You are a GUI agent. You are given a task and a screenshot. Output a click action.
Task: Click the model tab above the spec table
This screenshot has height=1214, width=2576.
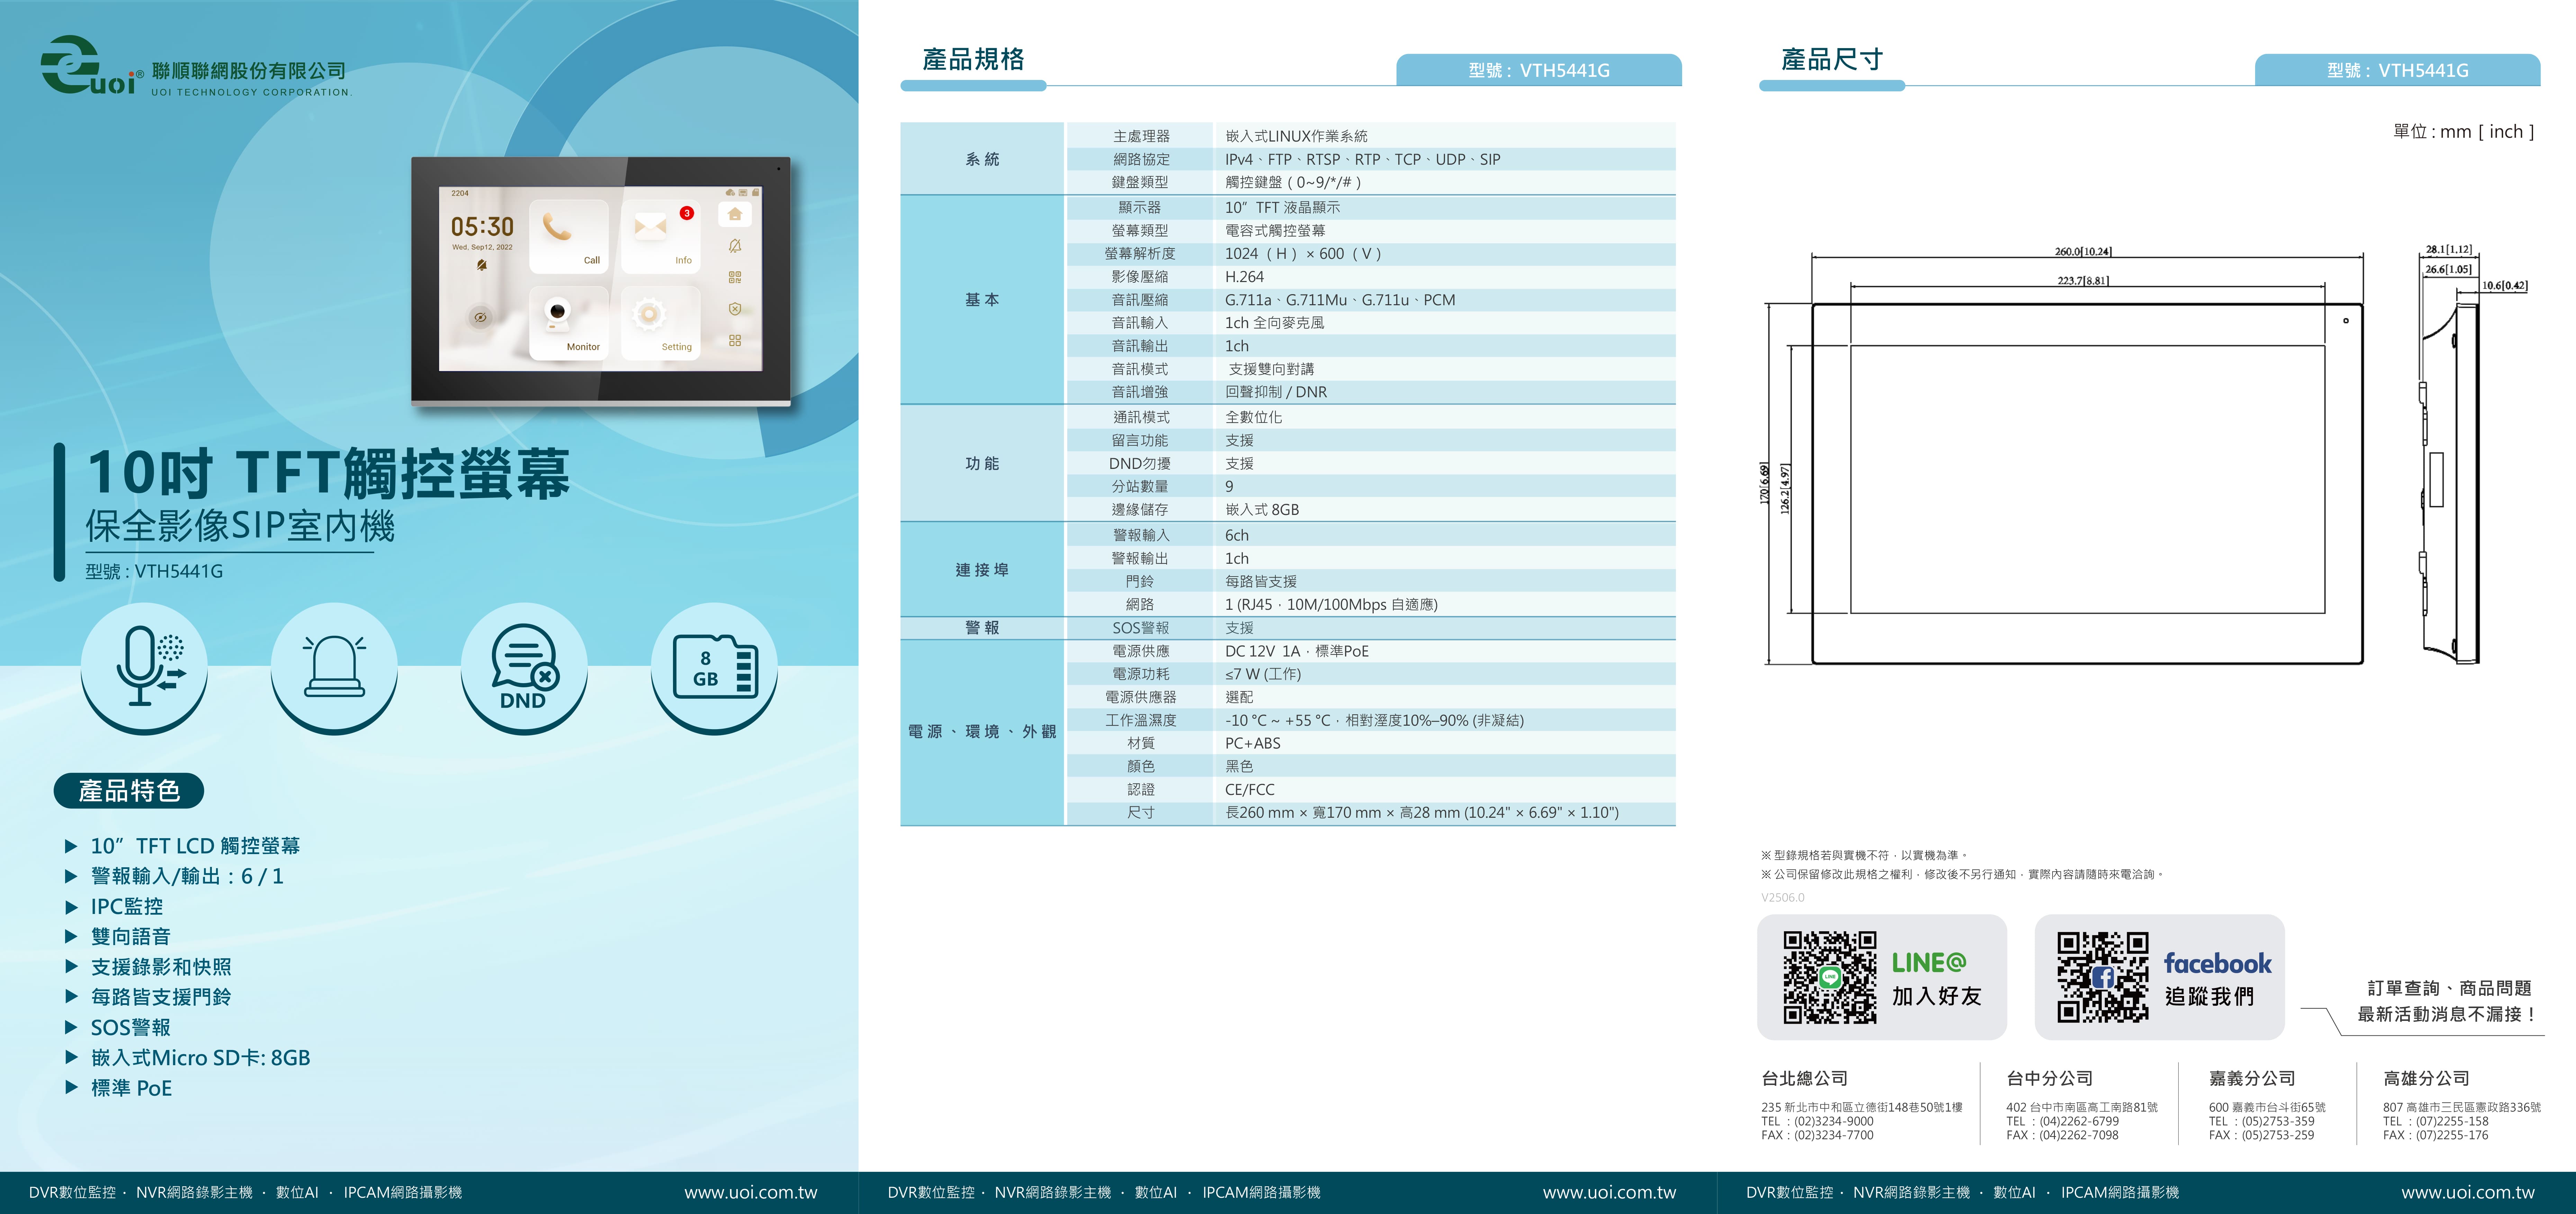(1539, 70)
